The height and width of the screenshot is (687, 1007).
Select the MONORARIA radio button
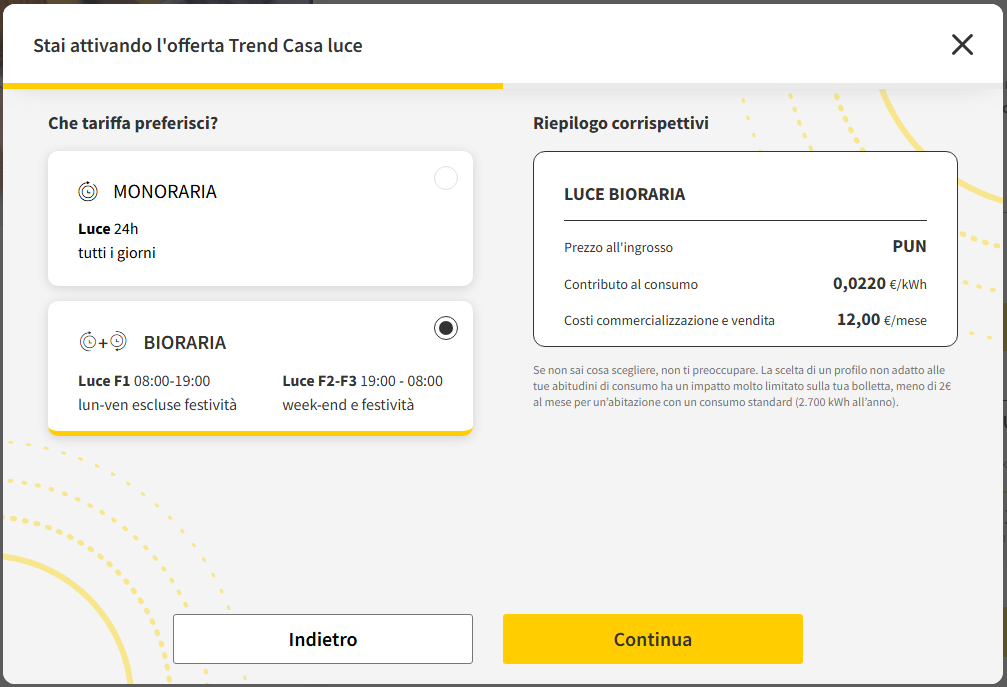(x=446, y=178)
